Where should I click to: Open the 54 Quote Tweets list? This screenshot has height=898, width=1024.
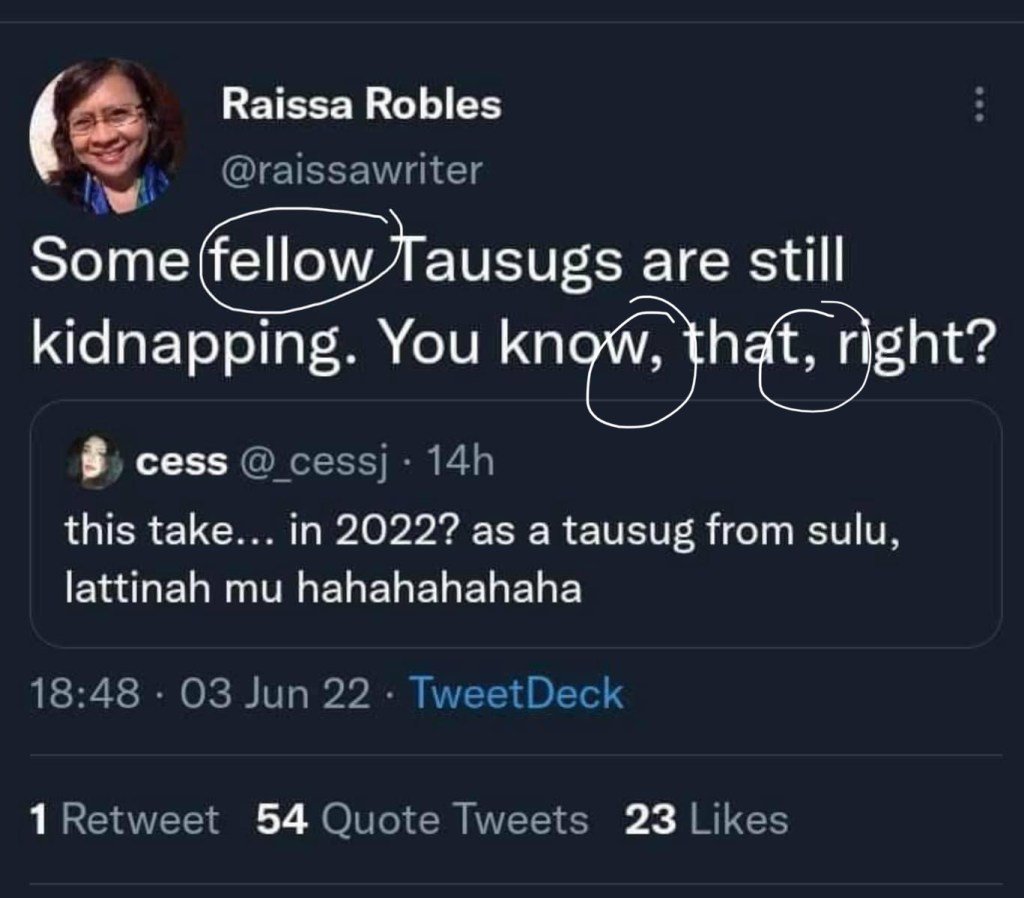[422, 820]
